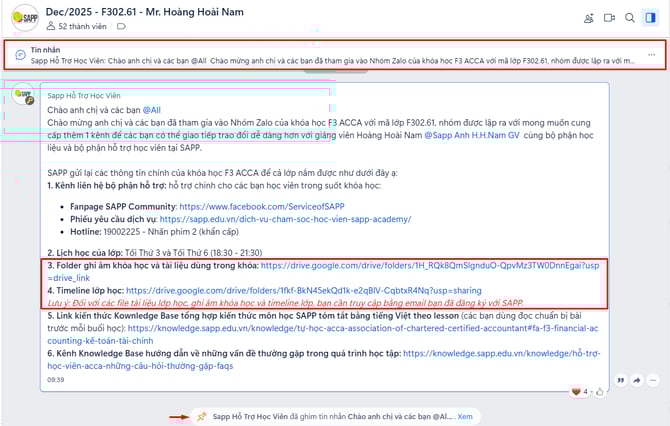
Task: Reply to message using quote icon
Action: click(x=620, y=381)
